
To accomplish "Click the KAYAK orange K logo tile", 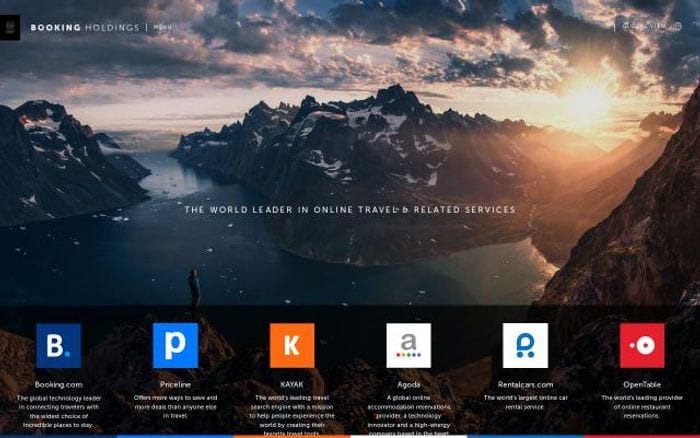I will click(292, 346).
